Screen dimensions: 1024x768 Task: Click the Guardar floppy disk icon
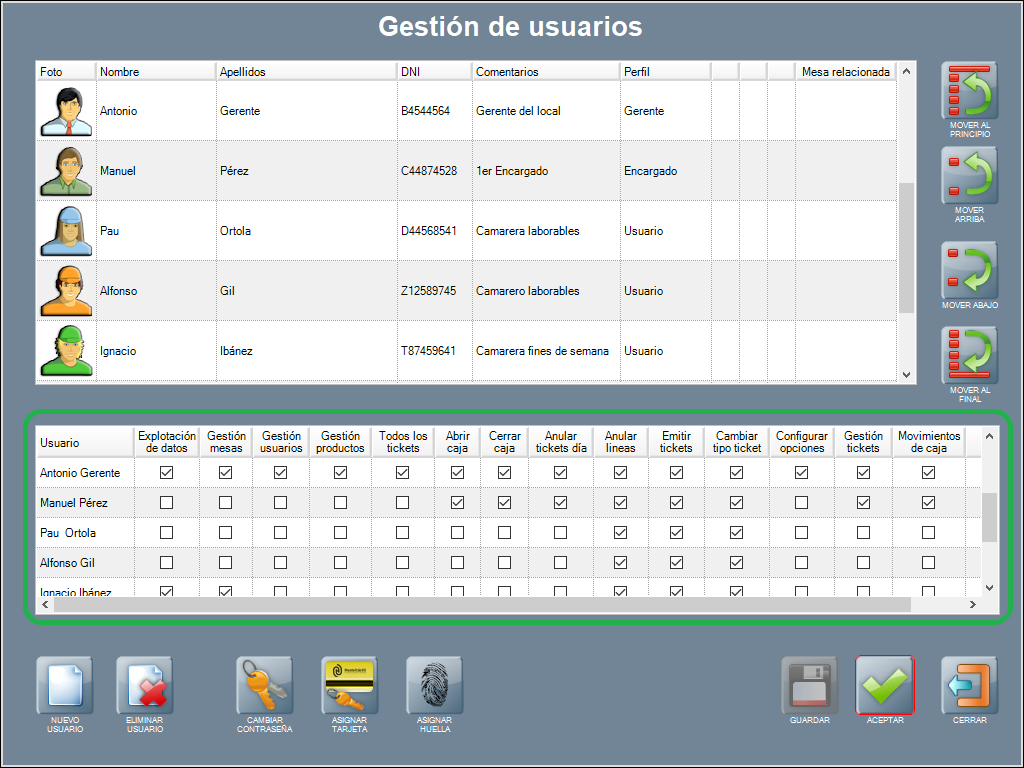(809, 685)
